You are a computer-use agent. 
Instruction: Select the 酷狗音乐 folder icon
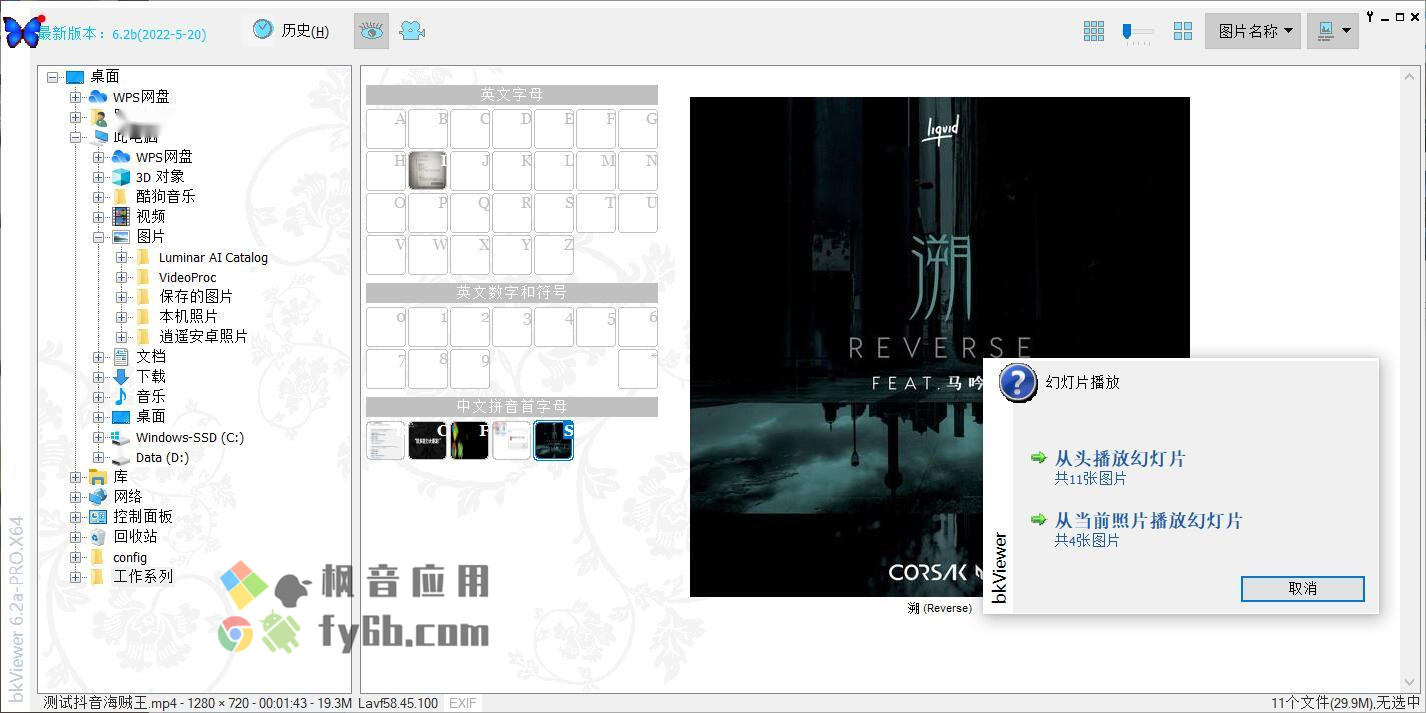120,197
